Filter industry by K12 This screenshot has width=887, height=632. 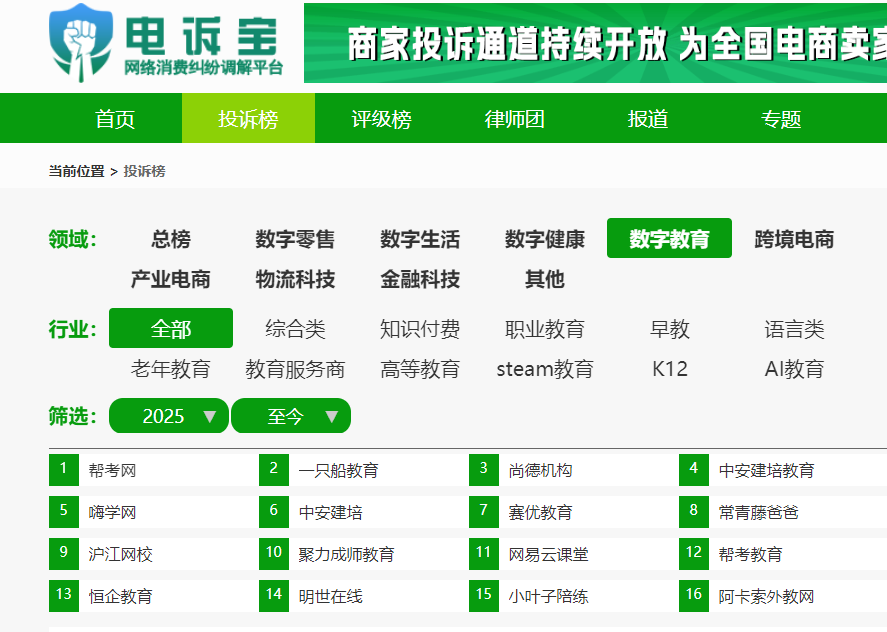(x=670, y=369)
